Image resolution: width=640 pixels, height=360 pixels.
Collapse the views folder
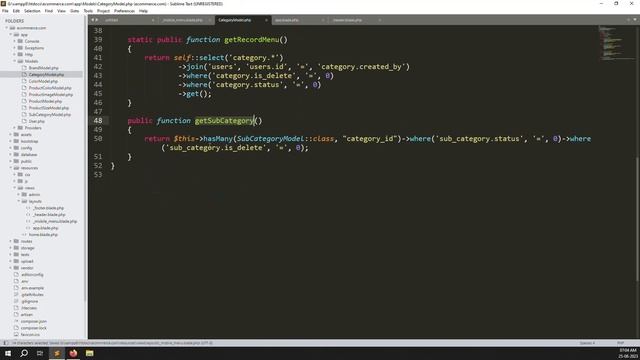click(15, 188)
